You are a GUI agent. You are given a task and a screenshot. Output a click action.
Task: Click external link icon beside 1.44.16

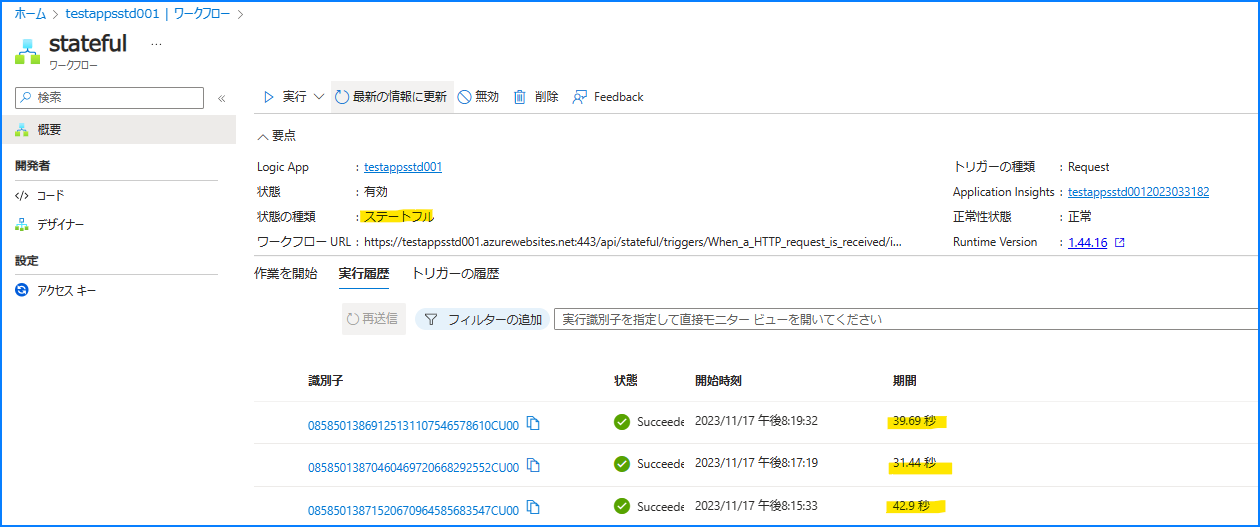(1119, 242)
